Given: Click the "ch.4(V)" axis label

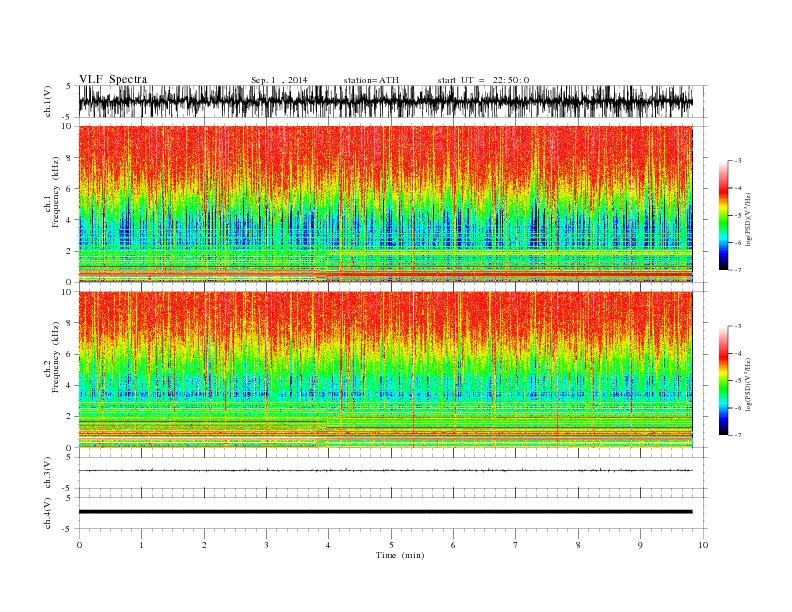Looking at the screenshot, I should (x=48, y=514).
